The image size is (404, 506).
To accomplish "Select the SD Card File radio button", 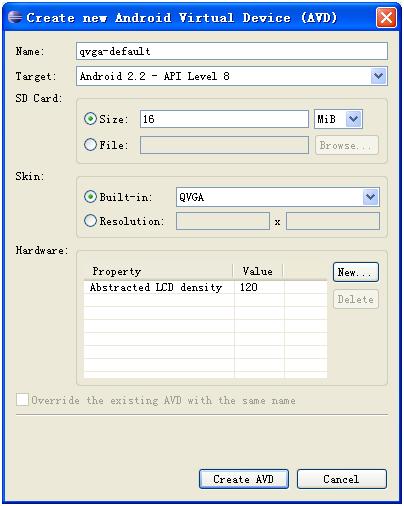I will pos(90,145).
